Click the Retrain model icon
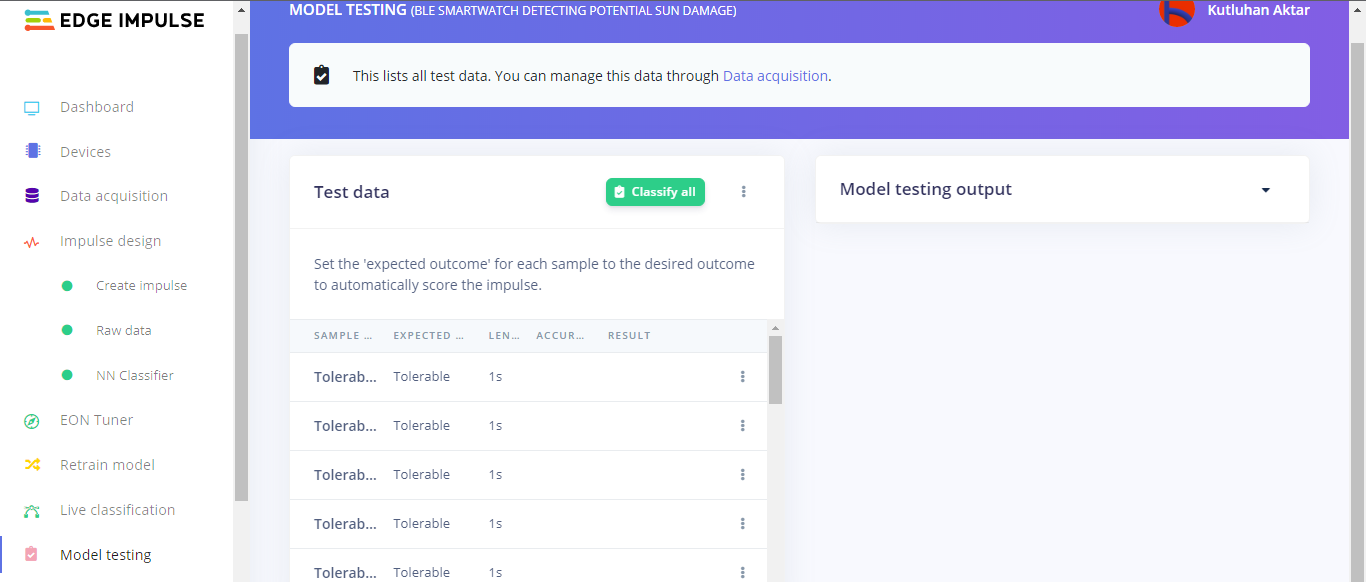 tap(31, 464)
